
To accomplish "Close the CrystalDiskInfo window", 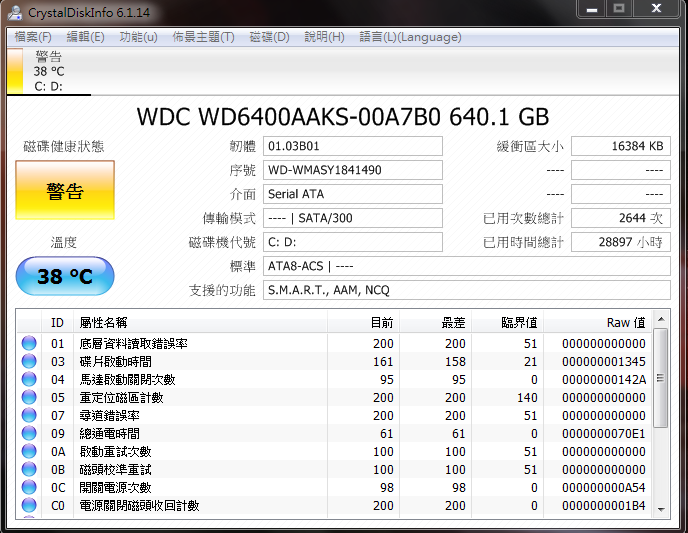I will coord(656,9).
